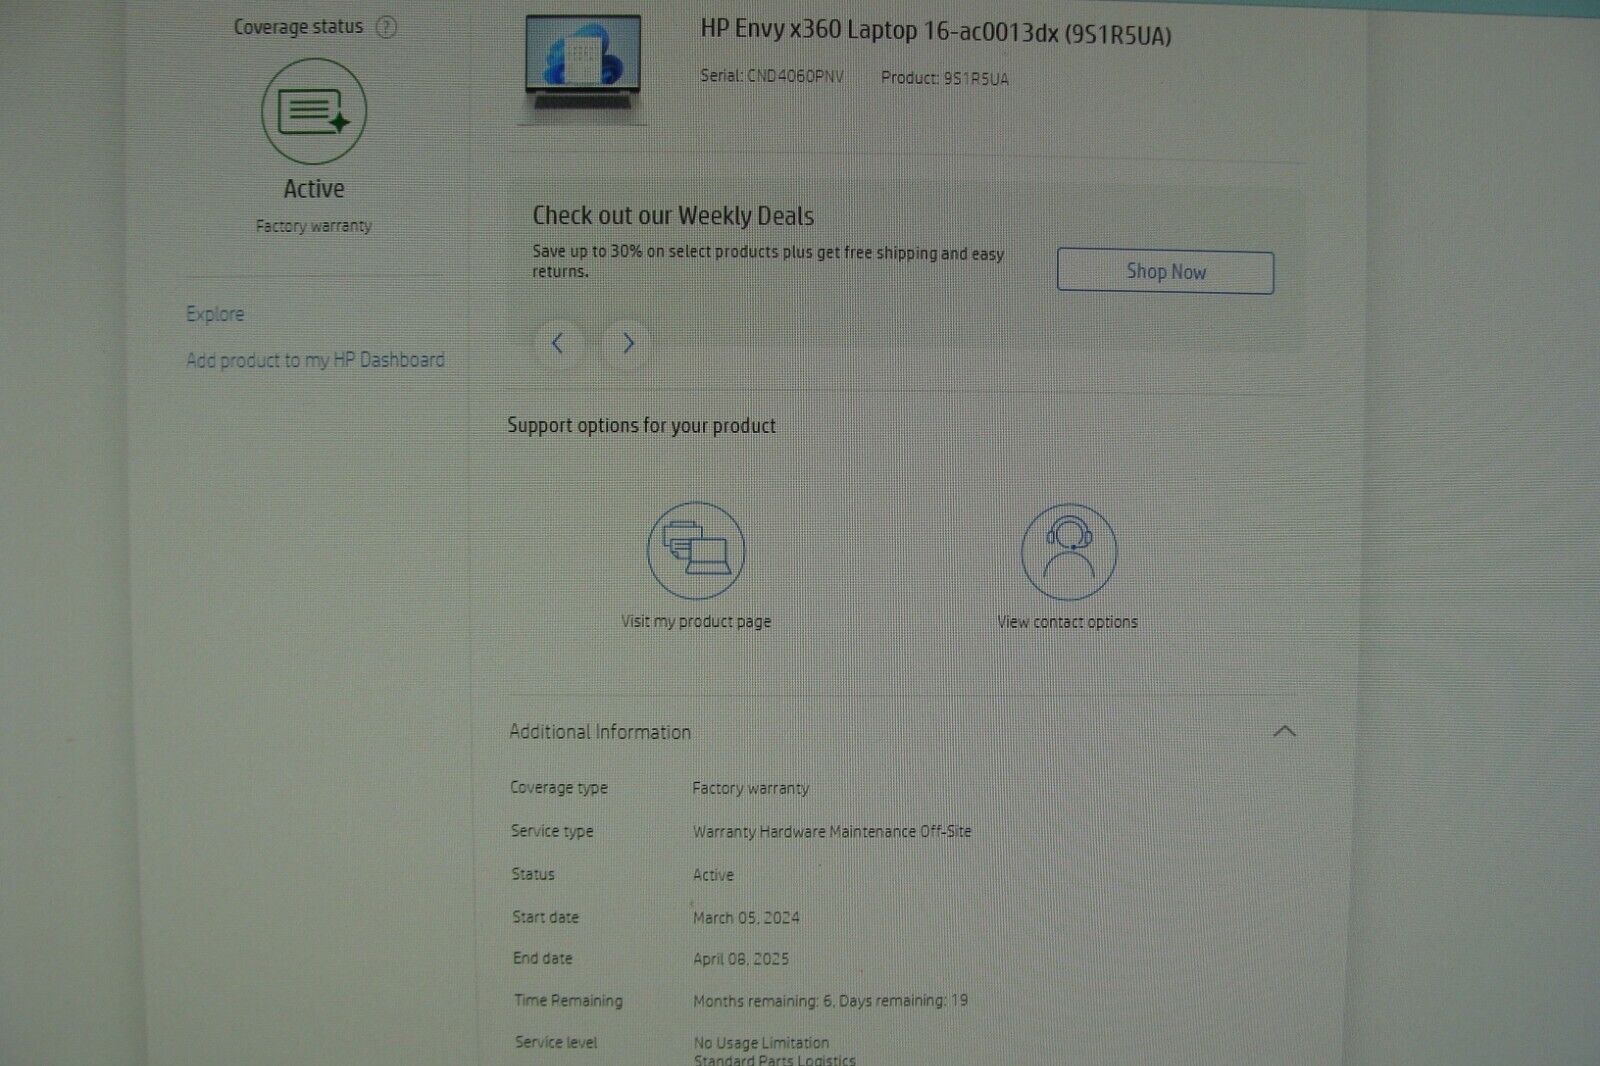Click the No Usage Limitation service level

pyautogui.click(x=761, y=1043)
